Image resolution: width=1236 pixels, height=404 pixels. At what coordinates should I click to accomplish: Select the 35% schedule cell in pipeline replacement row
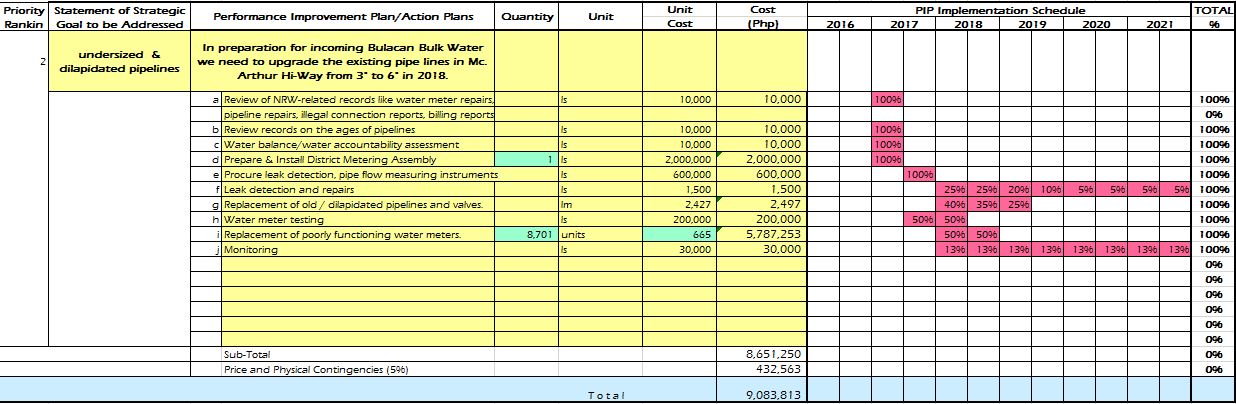(983, 205)
